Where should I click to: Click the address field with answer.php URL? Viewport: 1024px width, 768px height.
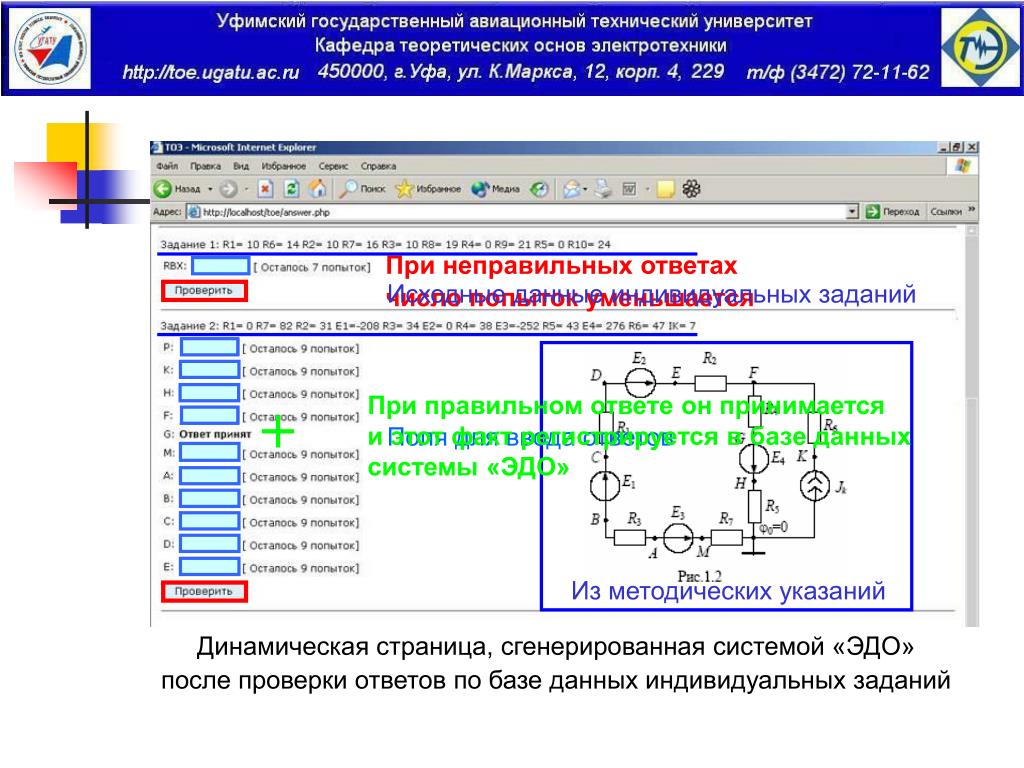(522, 212)
